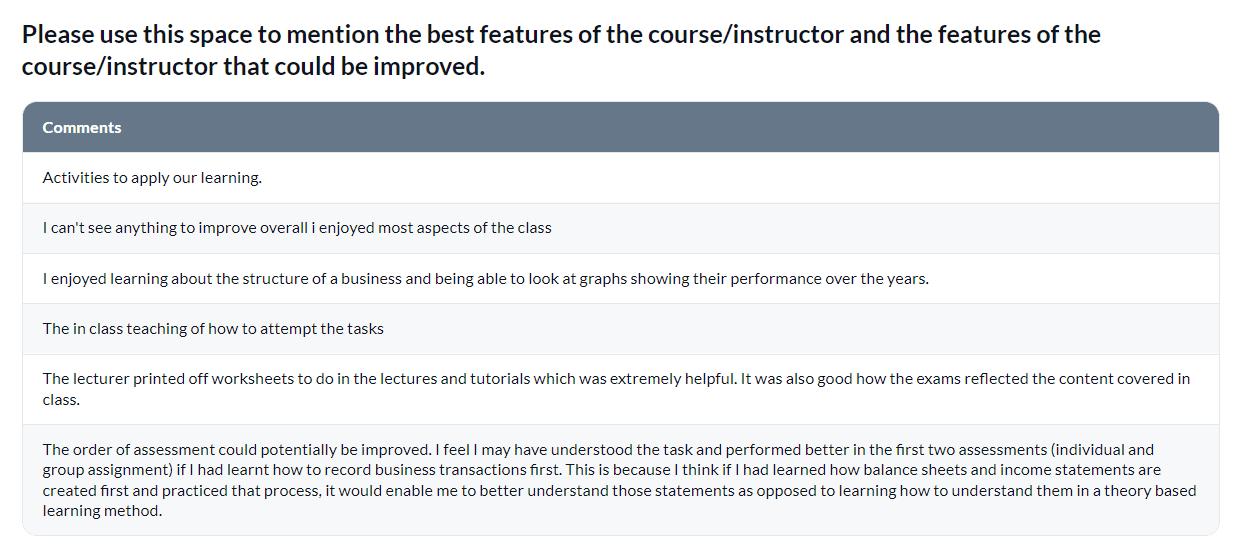Click the order of assessment comment
The height and width of the screenshot is (555, 1246).
point(621,480)
